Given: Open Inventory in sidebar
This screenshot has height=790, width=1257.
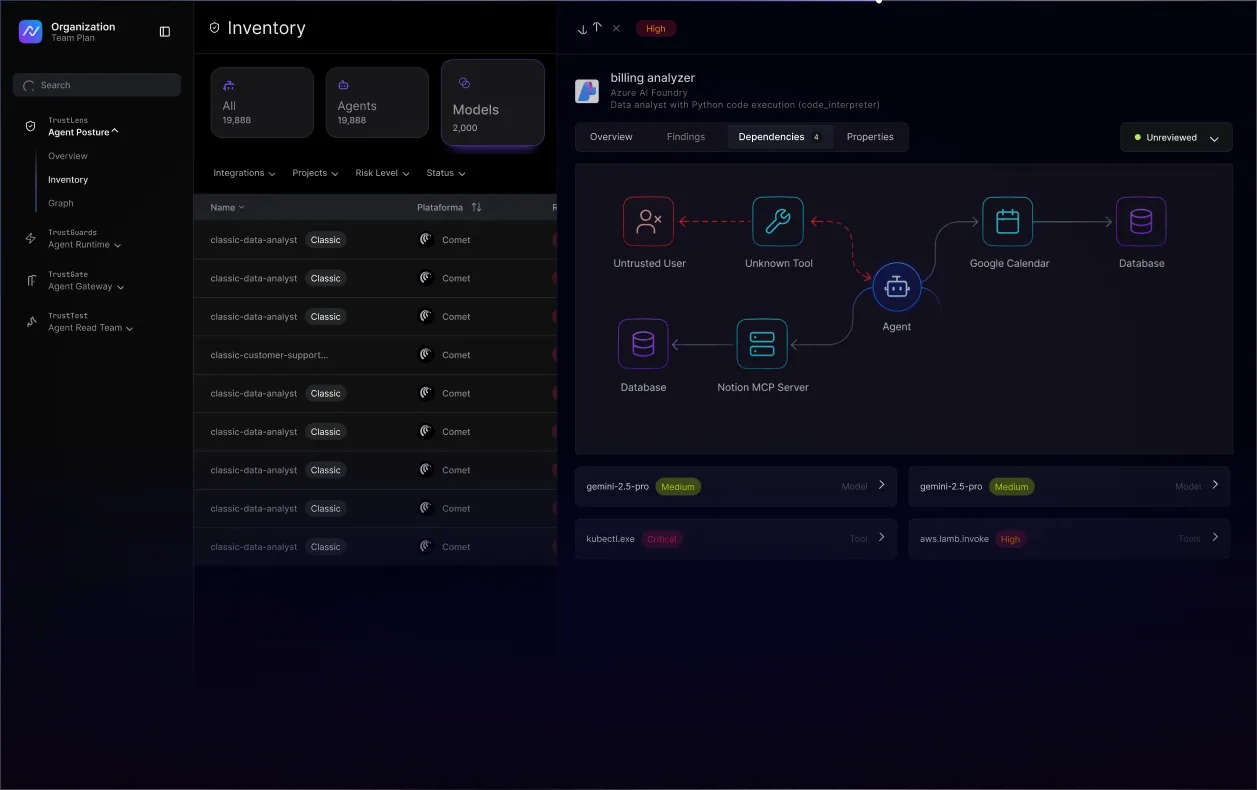Looking at the screenshot, I should coord(68,180).
